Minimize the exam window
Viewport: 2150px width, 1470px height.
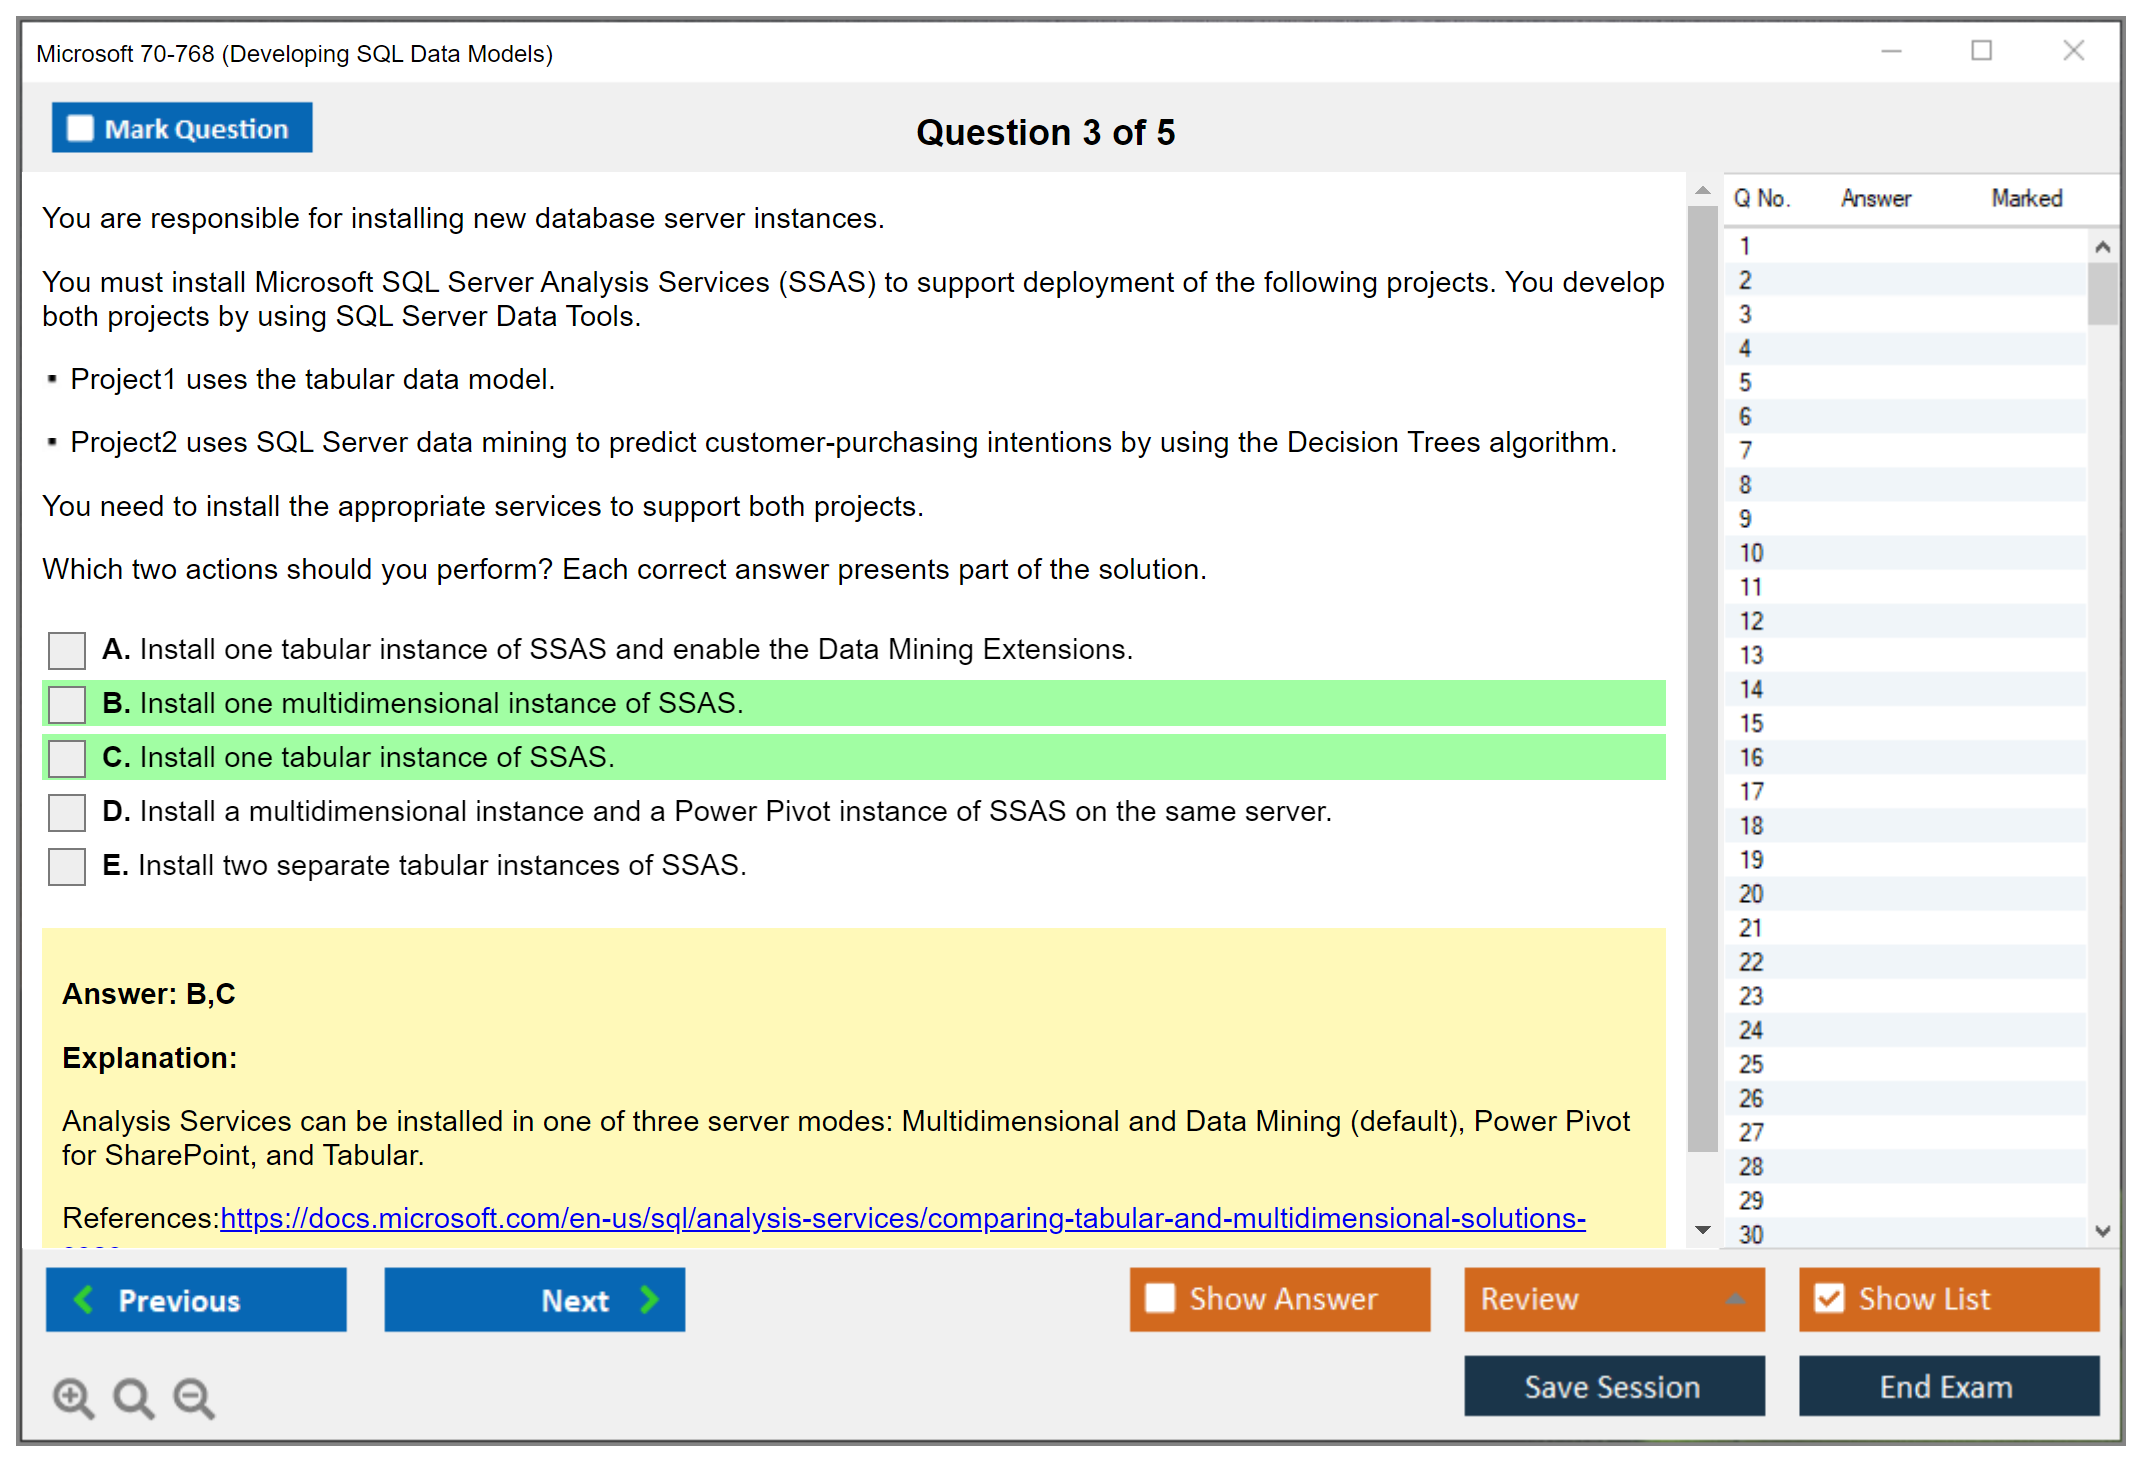point(1891,51)
